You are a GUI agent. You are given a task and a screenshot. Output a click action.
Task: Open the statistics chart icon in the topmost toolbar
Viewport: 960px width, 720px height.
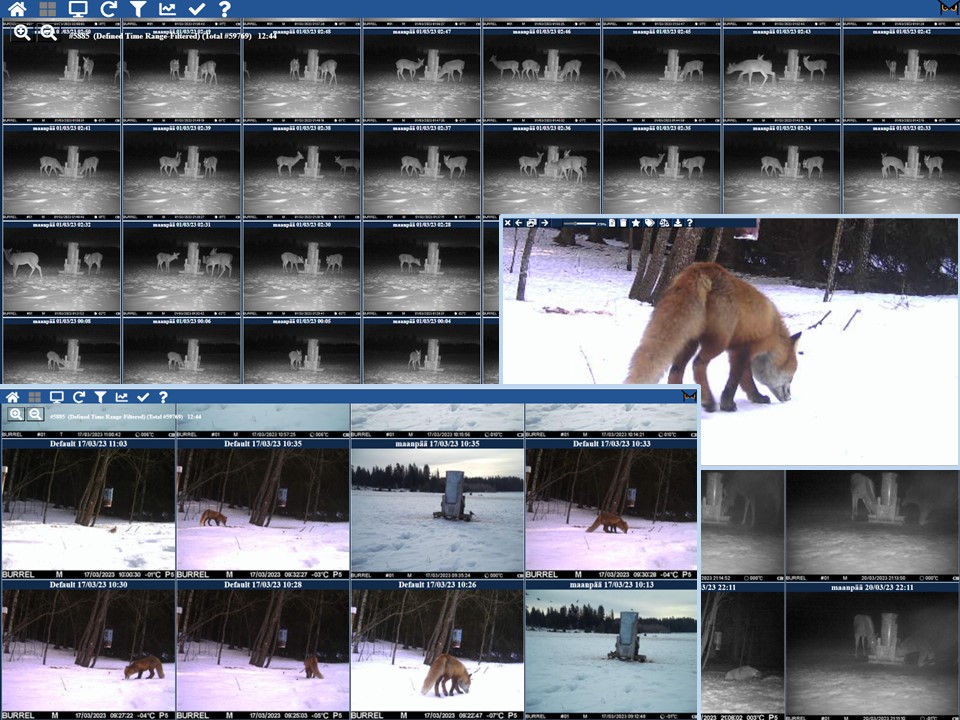coord(167,9)
